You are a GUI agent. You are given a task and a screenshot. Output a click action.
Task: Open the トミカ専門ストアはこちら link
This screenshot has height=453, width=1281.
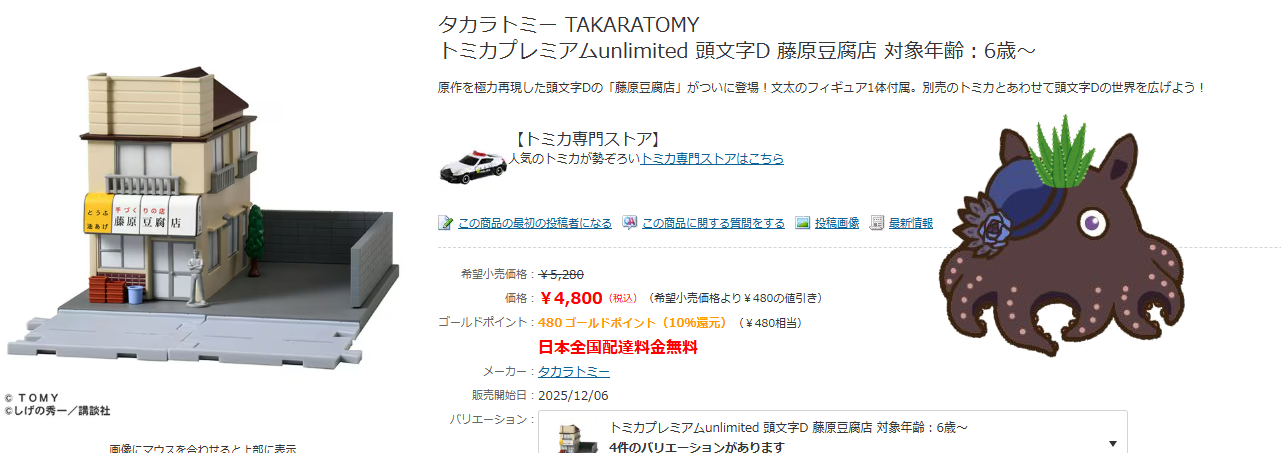click(712, 158)
